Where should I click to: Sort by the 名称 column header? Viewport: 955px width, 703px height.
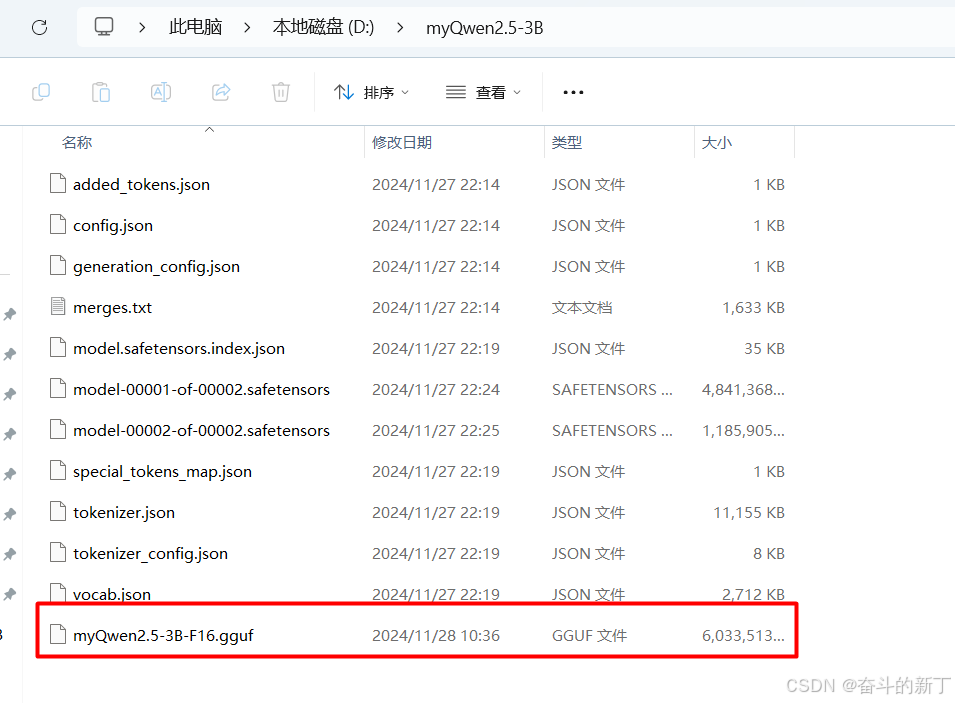click(77, 143)
